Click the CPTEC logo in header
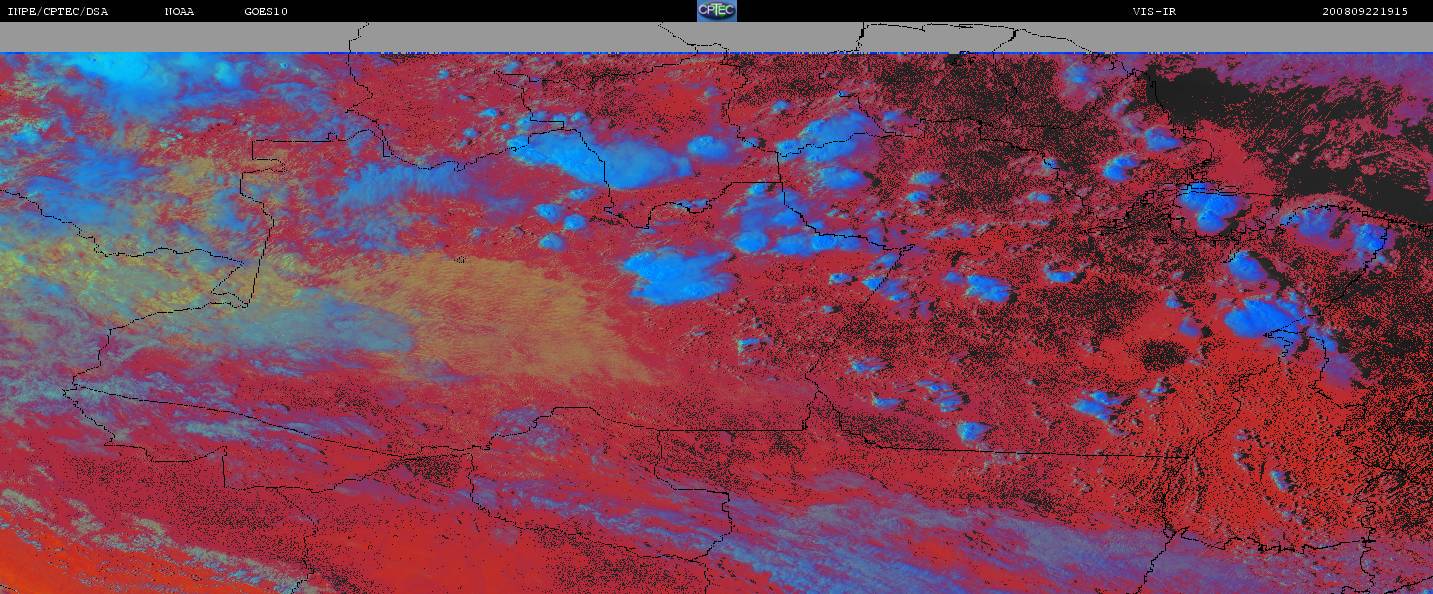The image size is (1433, 594). pyautogui.click(x=717, y=11)
